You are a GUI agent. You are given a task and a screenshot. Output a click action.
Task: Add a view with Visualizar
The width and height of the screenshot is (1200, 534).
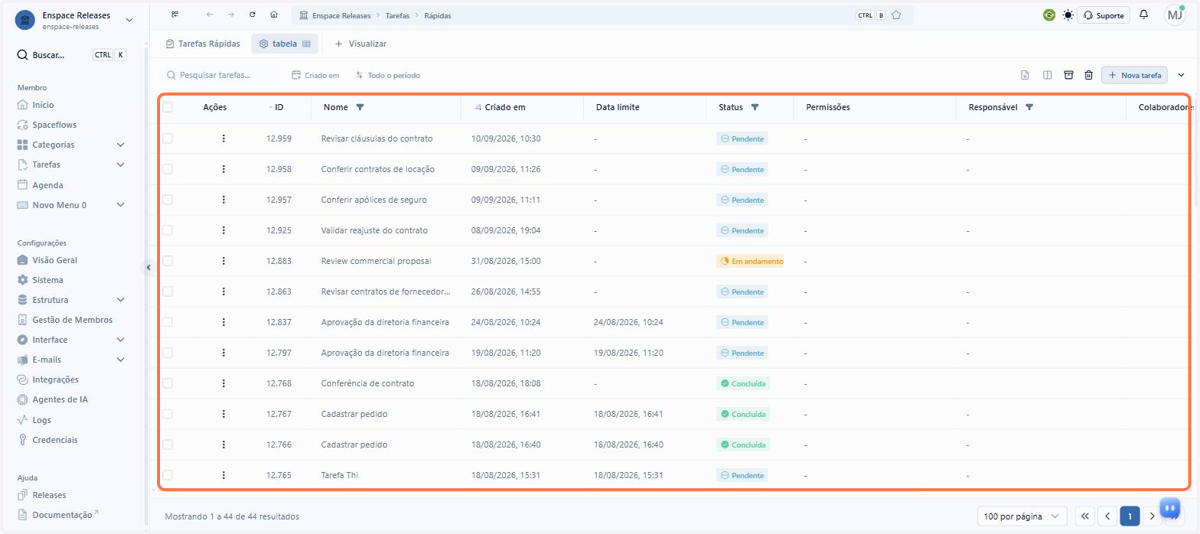[x=360, y=44]
